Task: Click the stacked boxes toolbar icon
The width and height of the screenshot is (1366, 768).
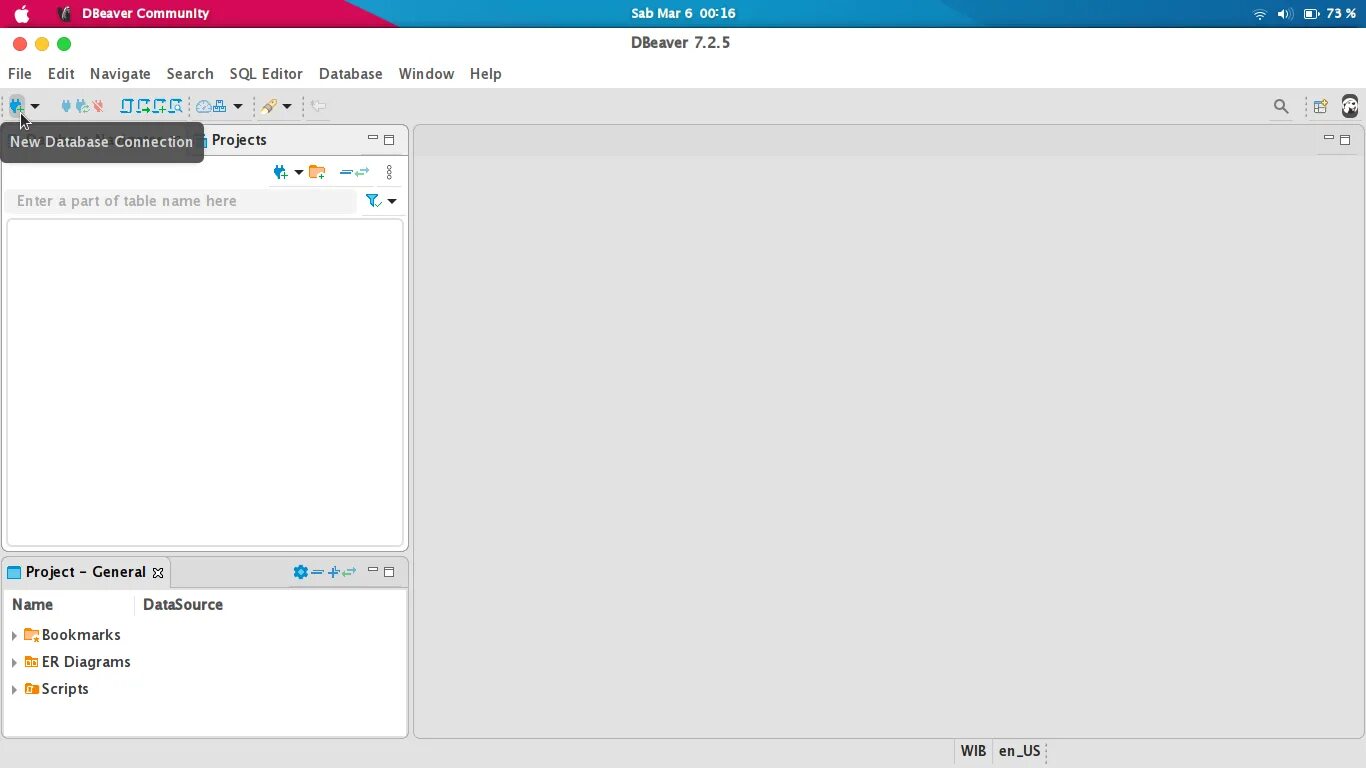Action: pyautogui.click(x=221, y=106)
